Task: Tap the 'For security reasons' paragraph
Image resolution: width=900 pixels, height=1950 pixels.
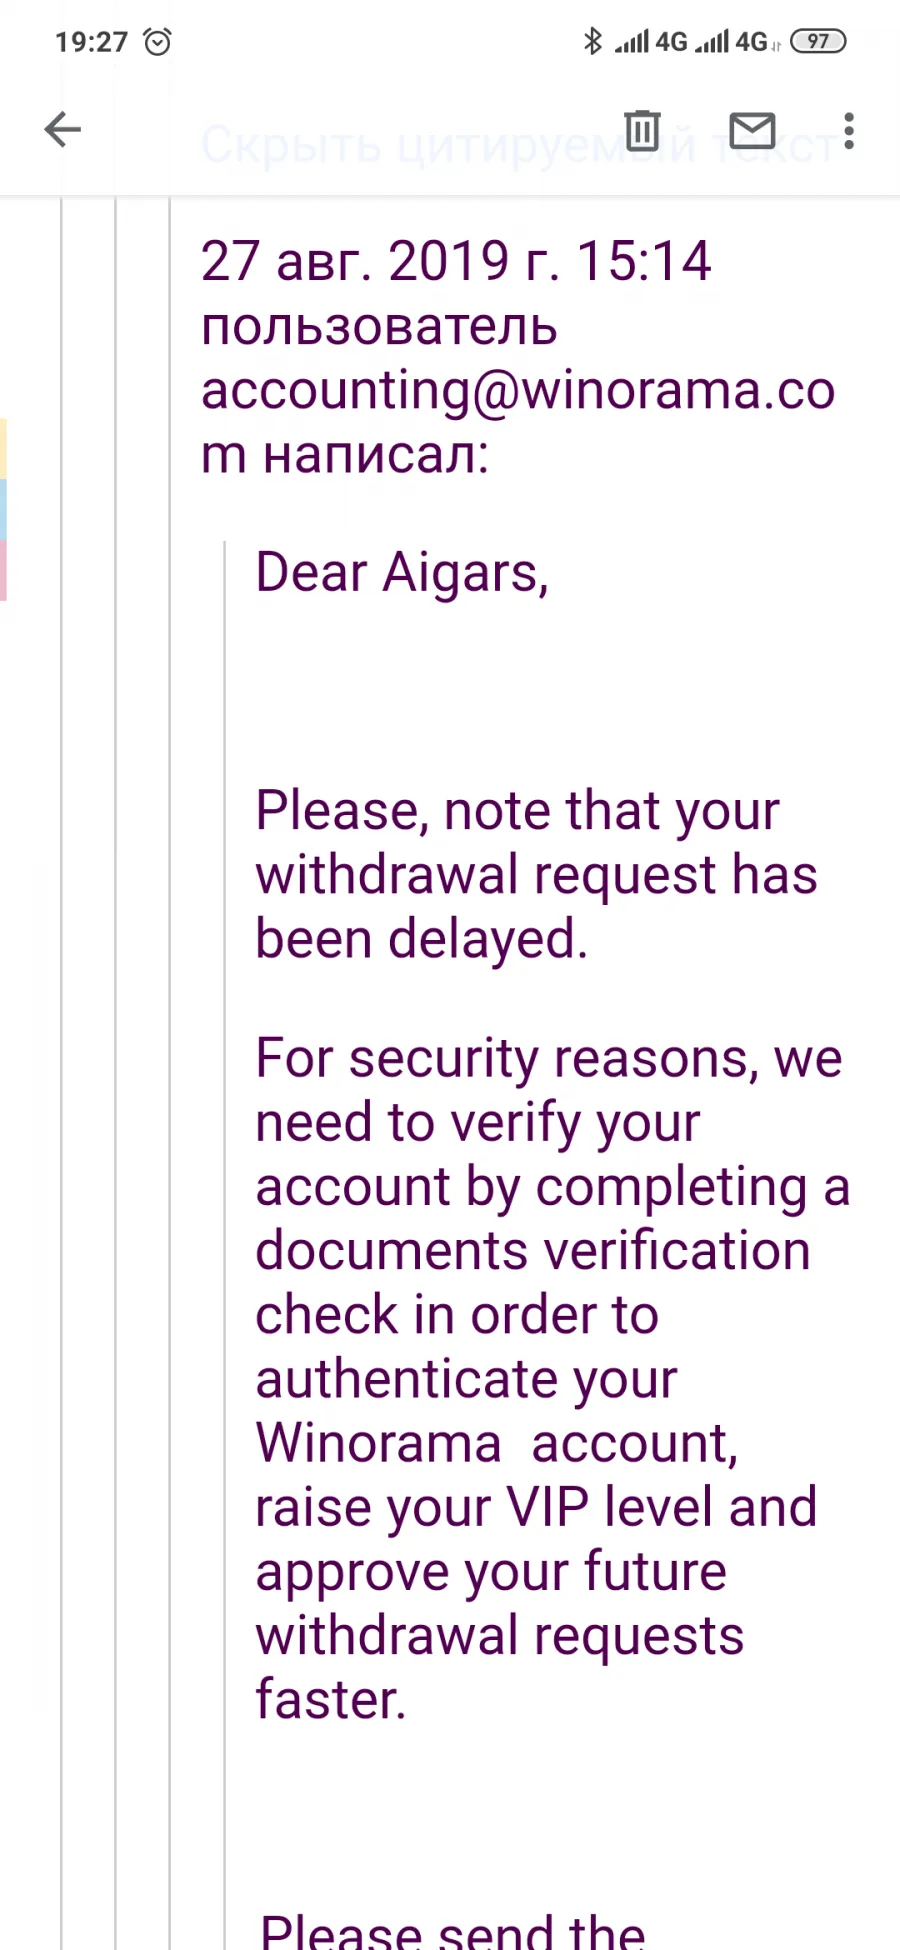Action: [553, 1380]
